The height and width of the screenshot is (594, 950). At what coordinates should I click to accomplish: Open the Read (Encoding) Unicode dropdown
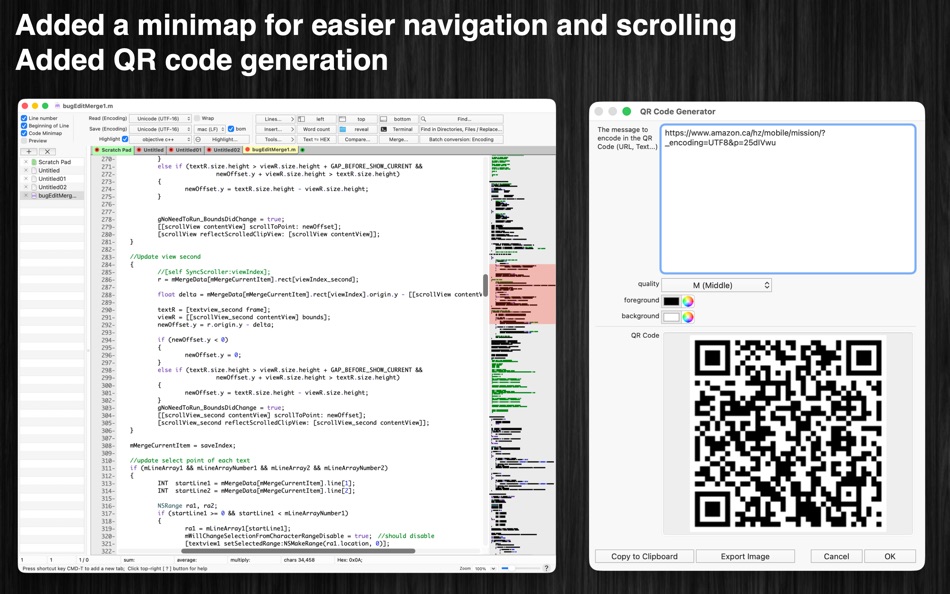pos(160,119)
